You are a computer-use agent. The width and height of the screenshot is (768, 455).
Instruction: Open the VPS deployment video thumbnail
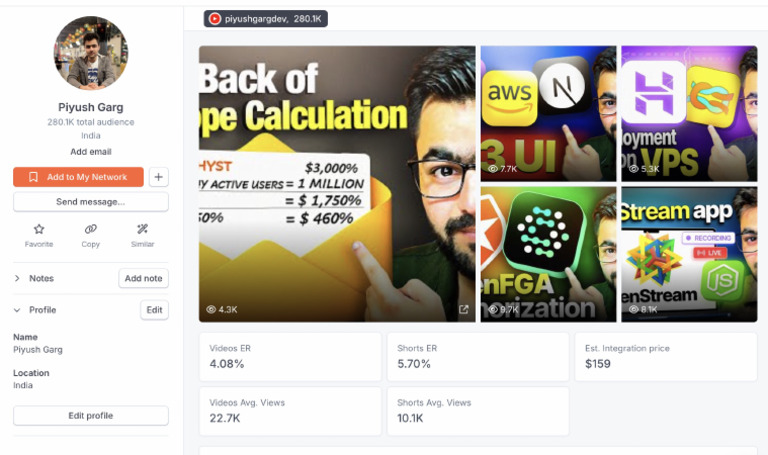689,114
